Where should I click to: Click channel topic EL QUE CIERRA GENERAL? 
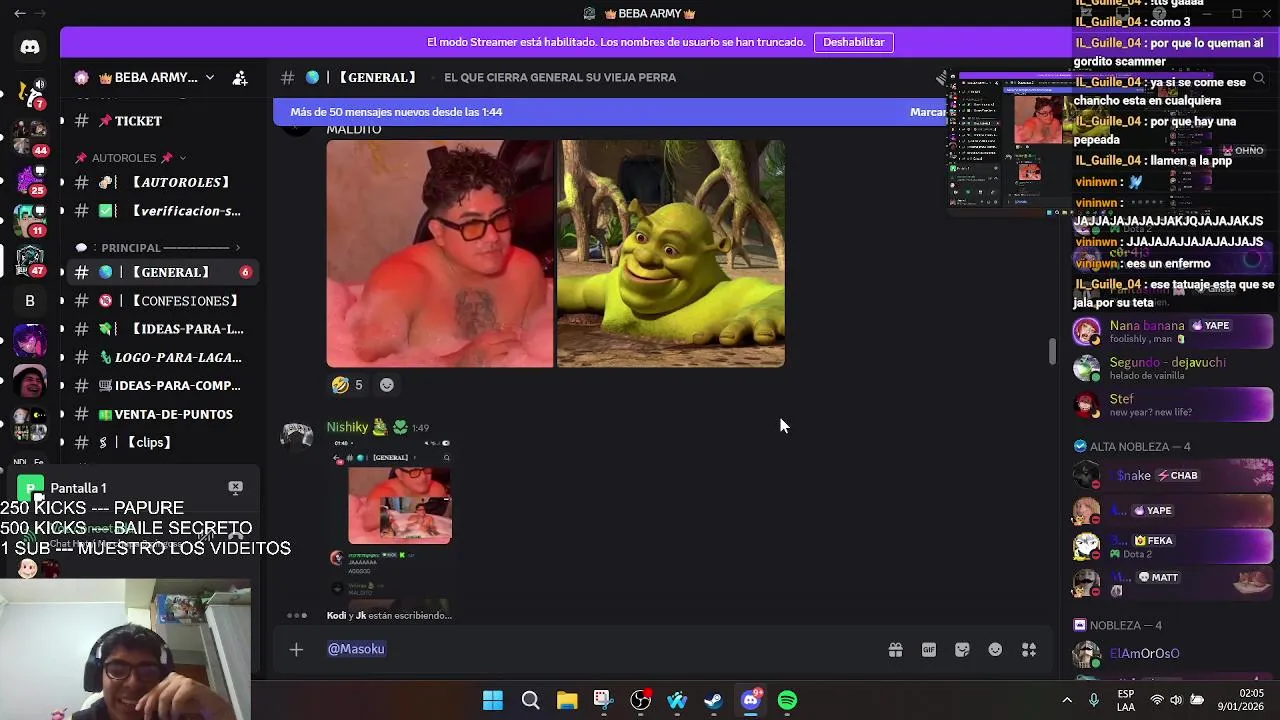pyautogui.click(x=560, y=78)
